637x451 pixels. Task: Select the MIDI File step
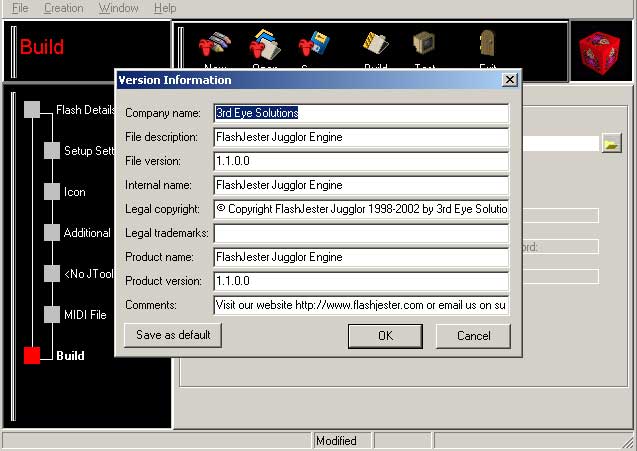52,314
